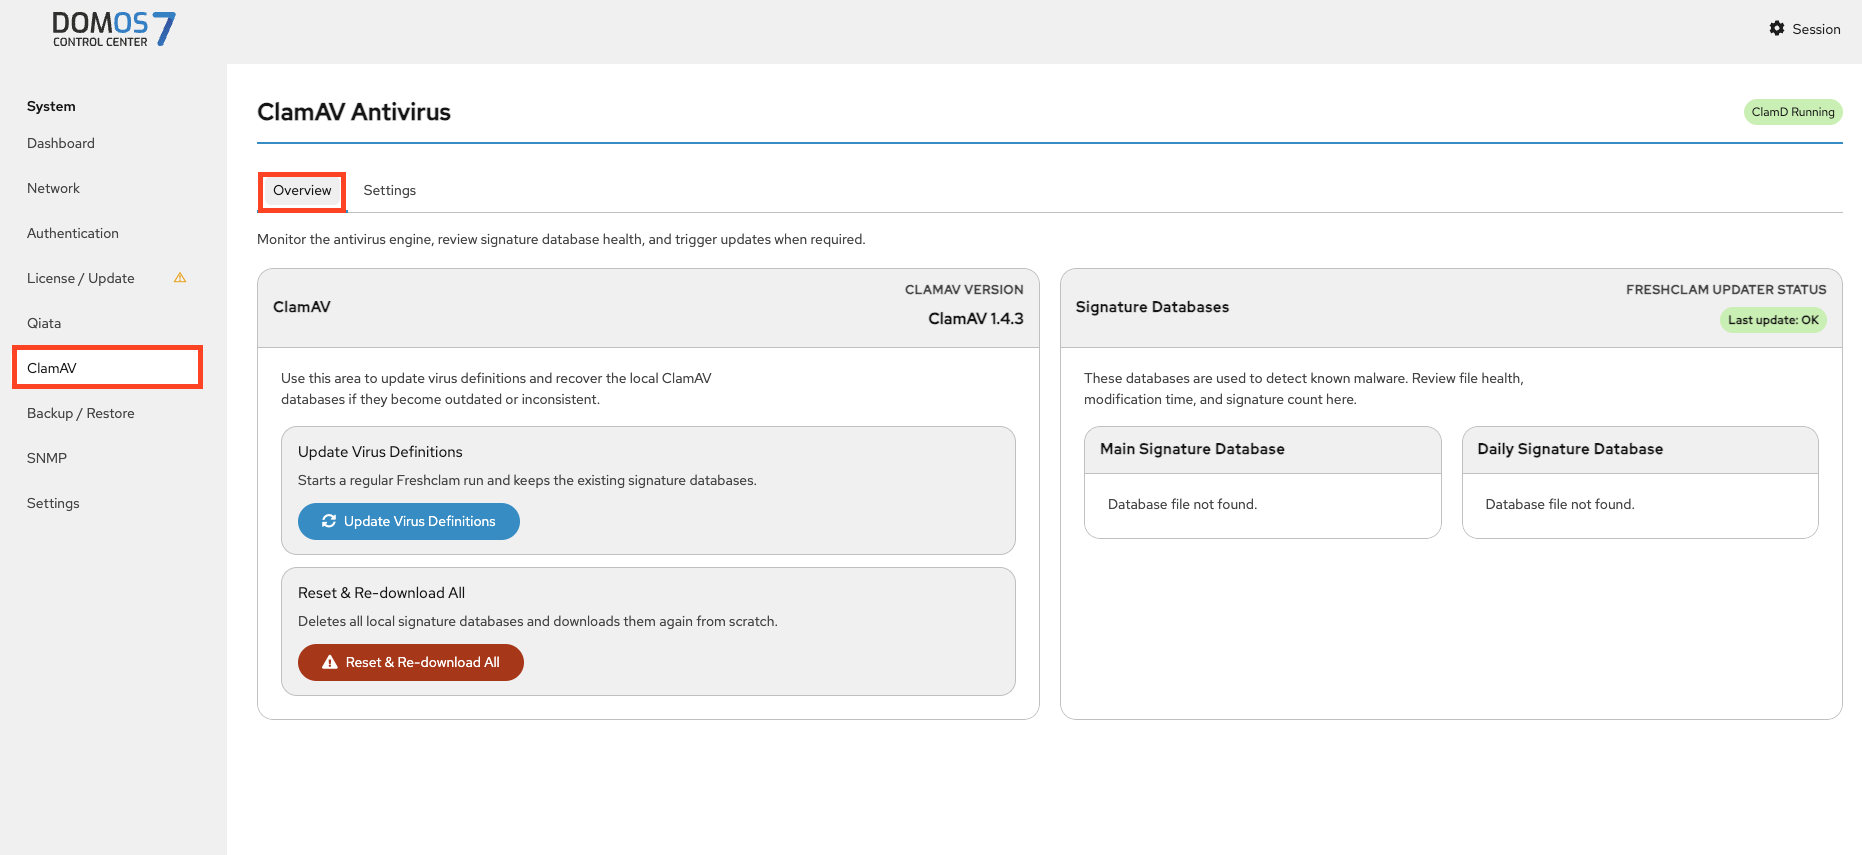1862x855 pixels.
Task: Click the 'Reset & Re-download All' section title
Action: (381, 593)
